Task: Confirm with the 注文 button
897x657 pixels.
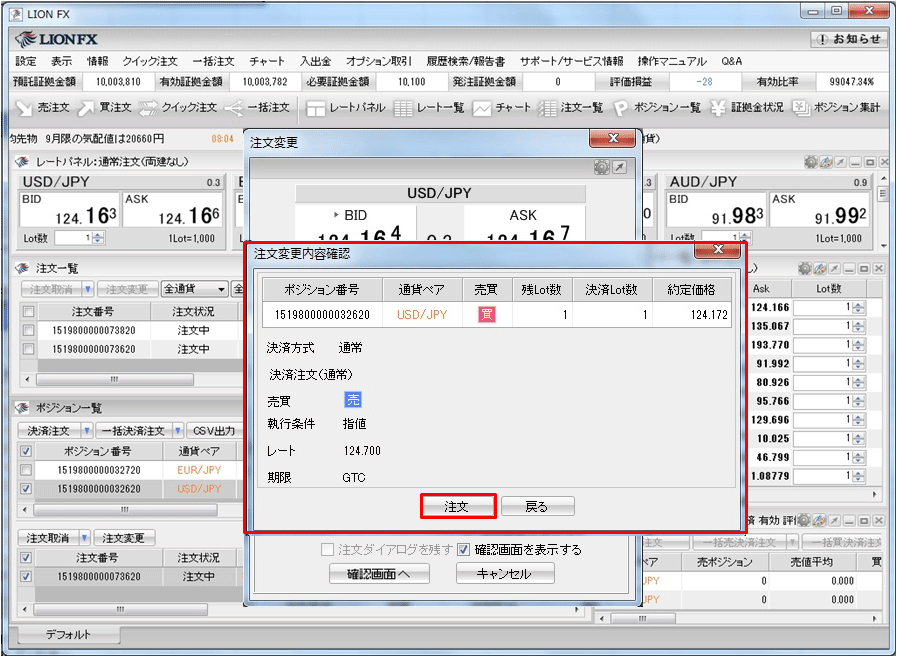Action: (x=457, y=506)
